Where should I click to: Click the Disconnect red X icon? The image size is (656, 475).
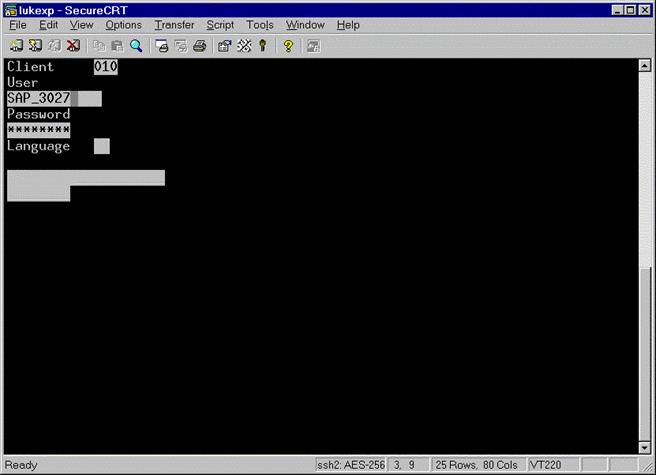pos(73,46)
